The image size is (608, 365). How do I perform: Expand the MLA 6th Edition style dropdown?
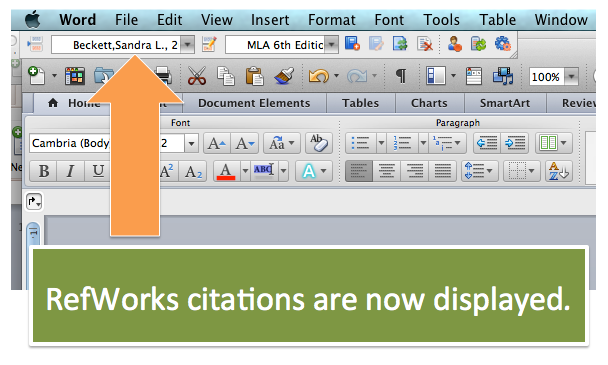point(332,45)
